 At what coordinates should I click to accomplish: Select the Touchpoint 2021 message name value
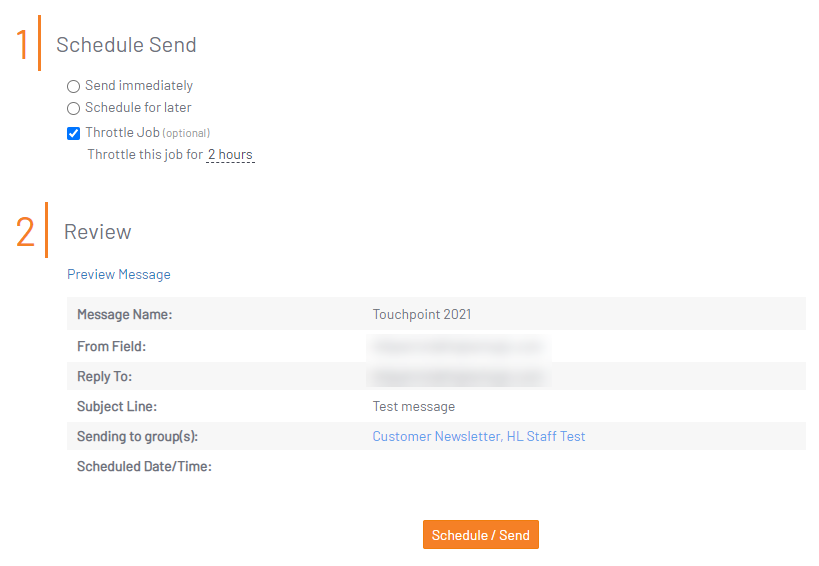coord(422,314)
